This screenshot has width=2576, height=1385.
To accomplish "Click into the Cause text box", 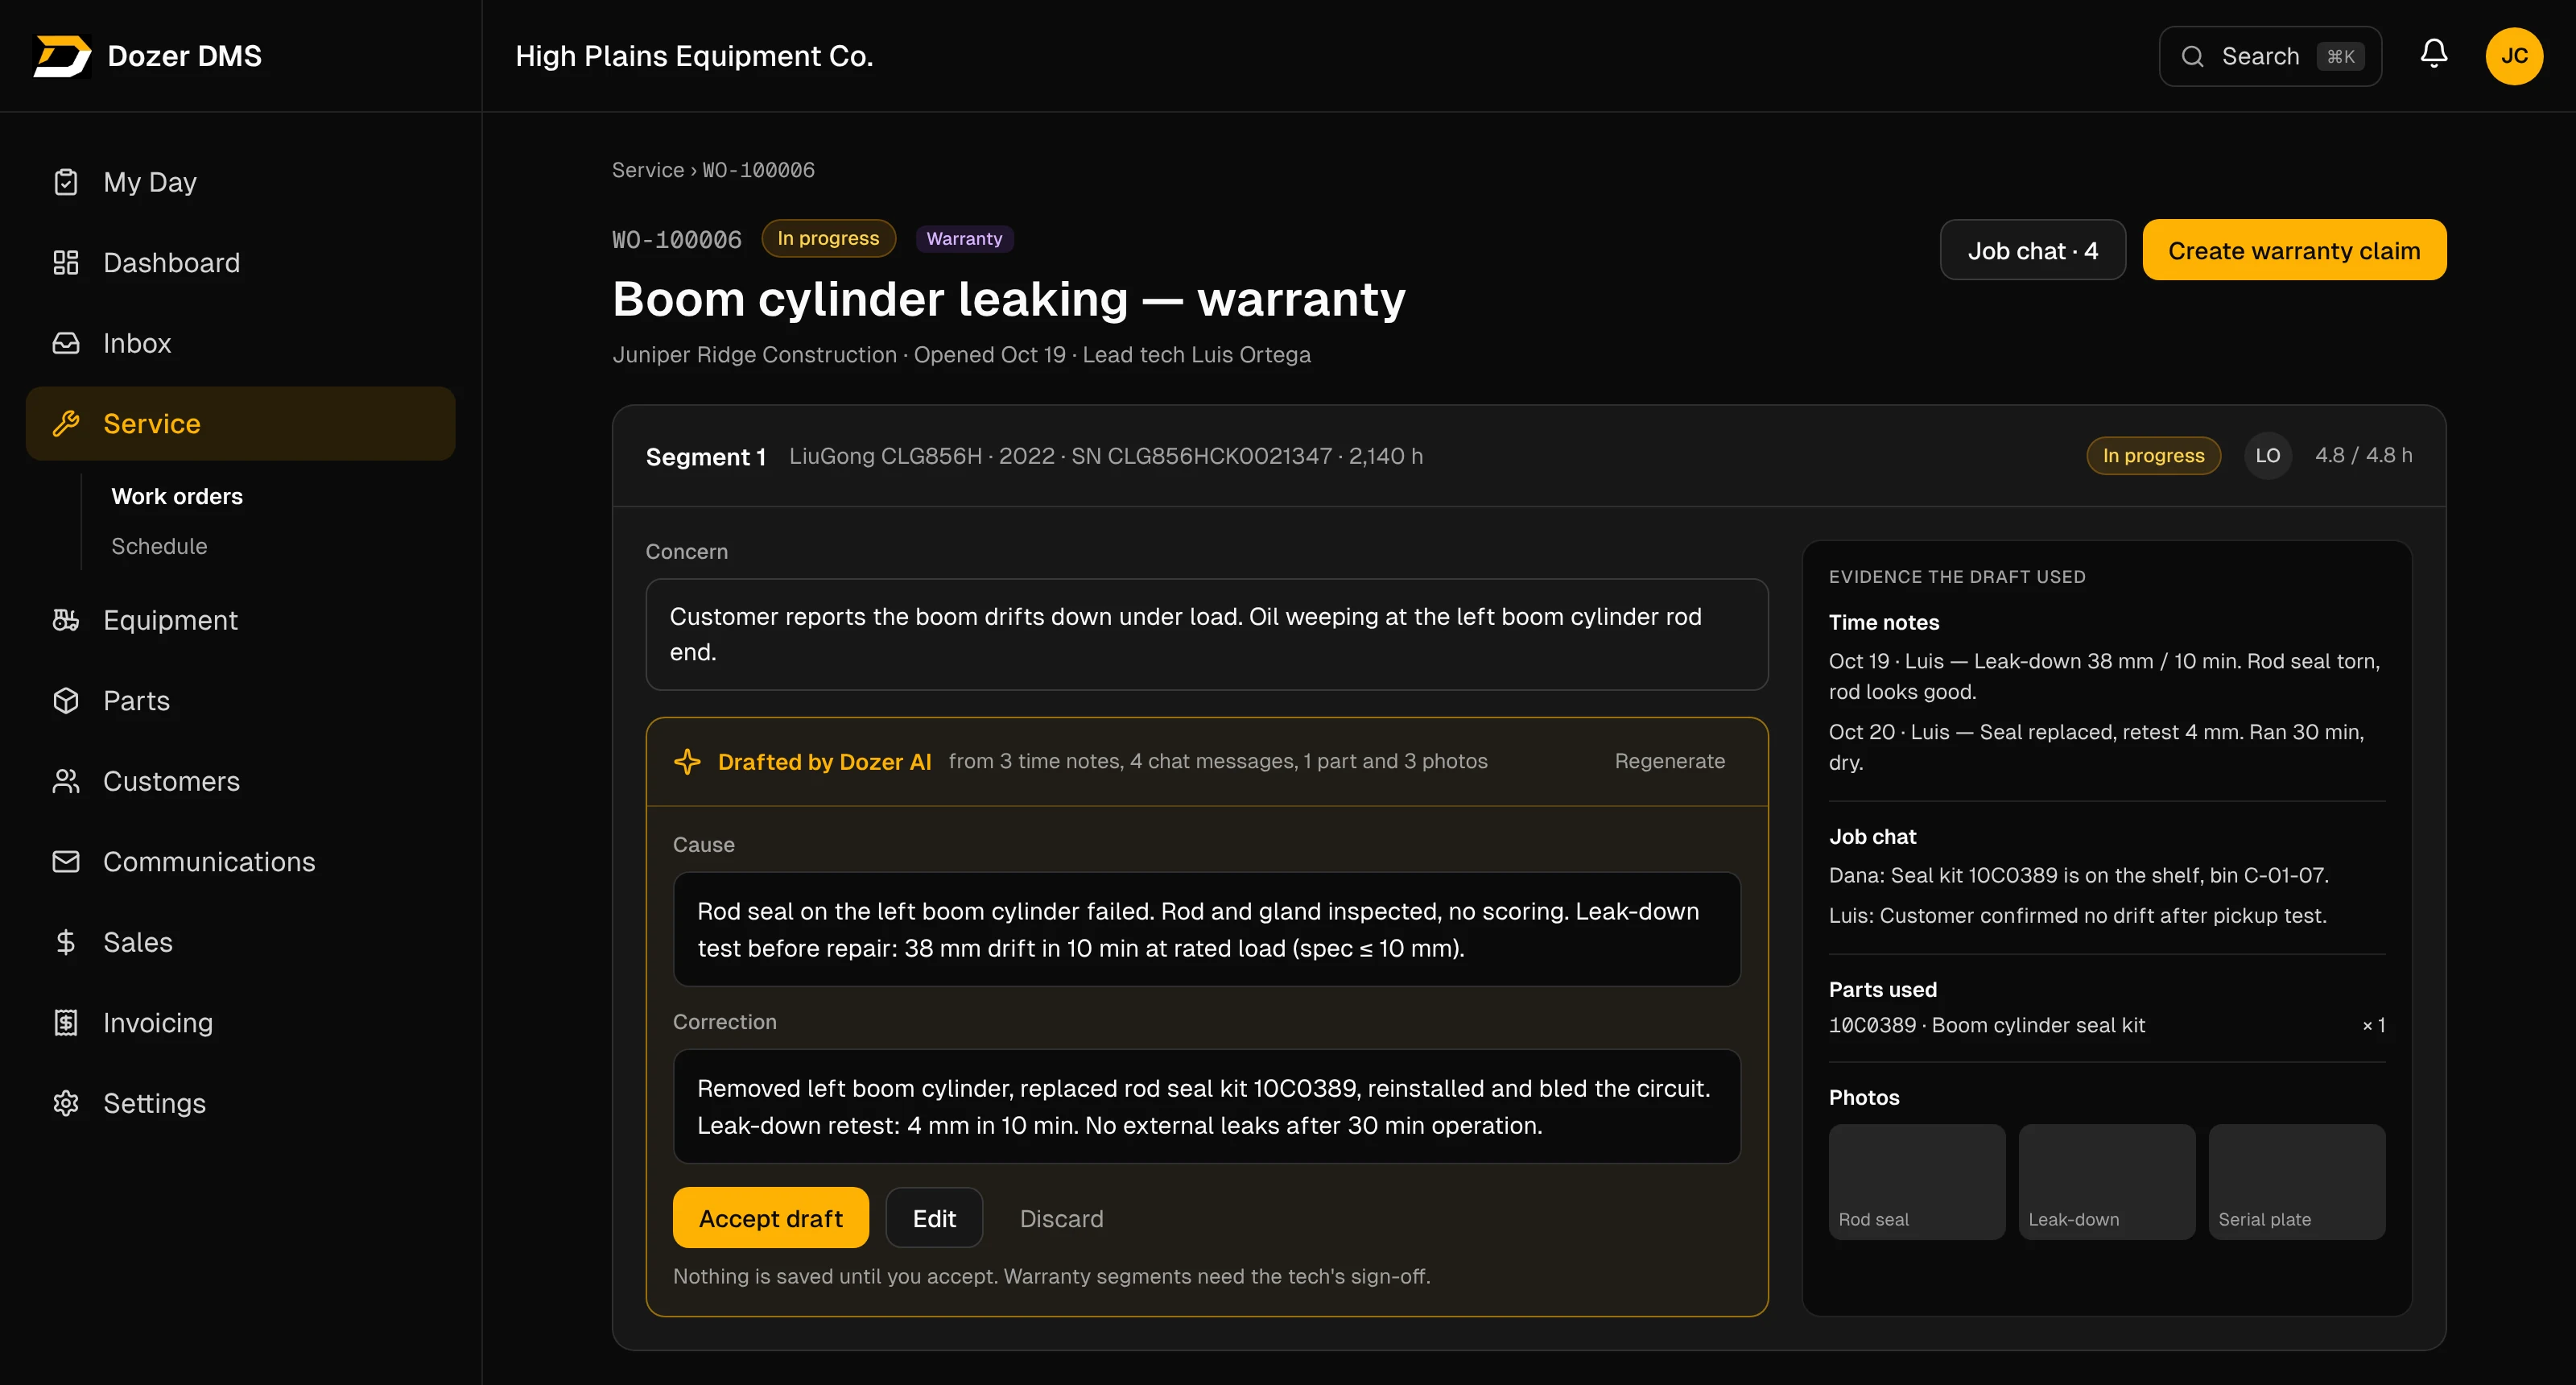I will (1207, 929).
